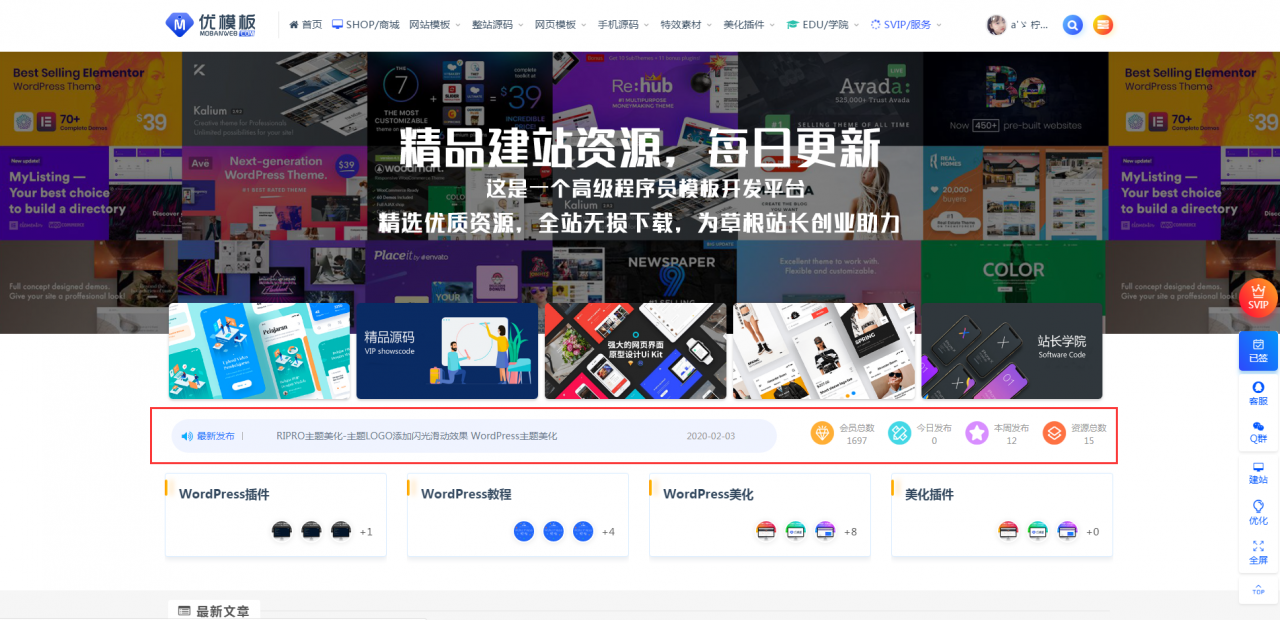Expand the 特效素材 dropdown menu

(x=686, y=25)
